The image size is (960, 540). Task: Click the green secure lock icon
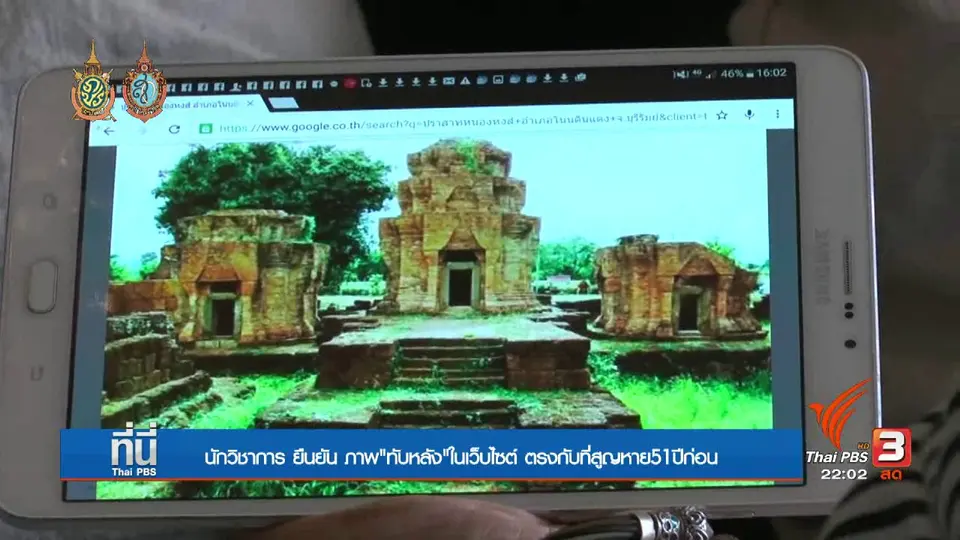tap(206, 128)
